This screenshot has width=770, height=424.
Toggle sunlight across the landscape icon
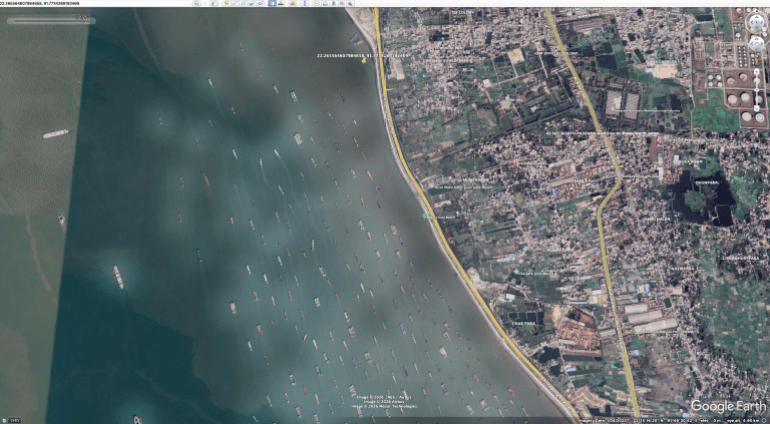281,3
